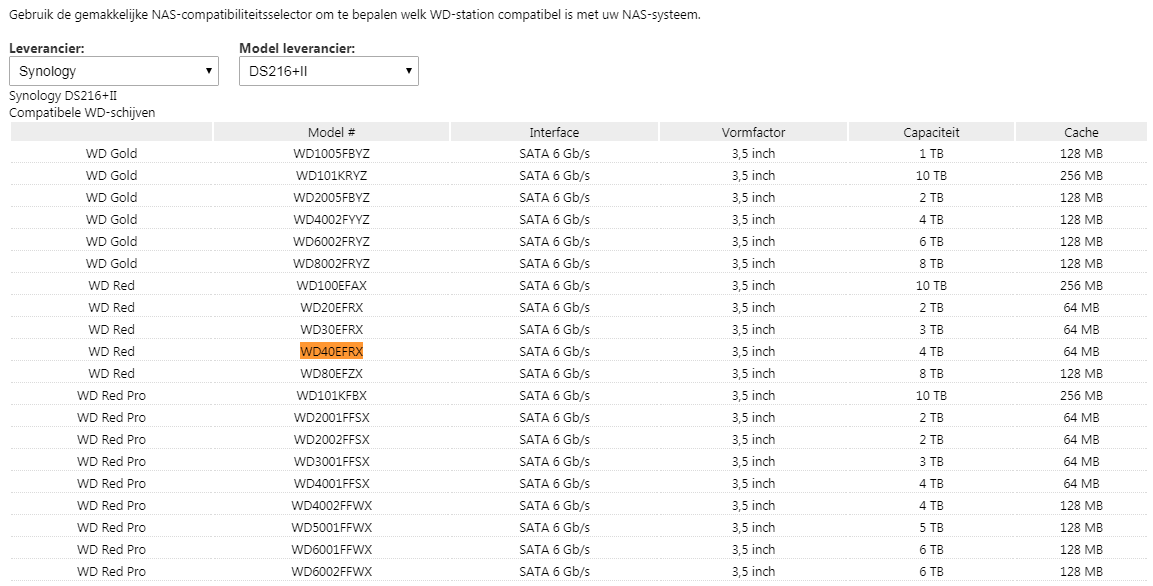Select the Vormfactor column header
This screenshot has width=1153, height=586.
pyautogui.click(x=753, y=132)
